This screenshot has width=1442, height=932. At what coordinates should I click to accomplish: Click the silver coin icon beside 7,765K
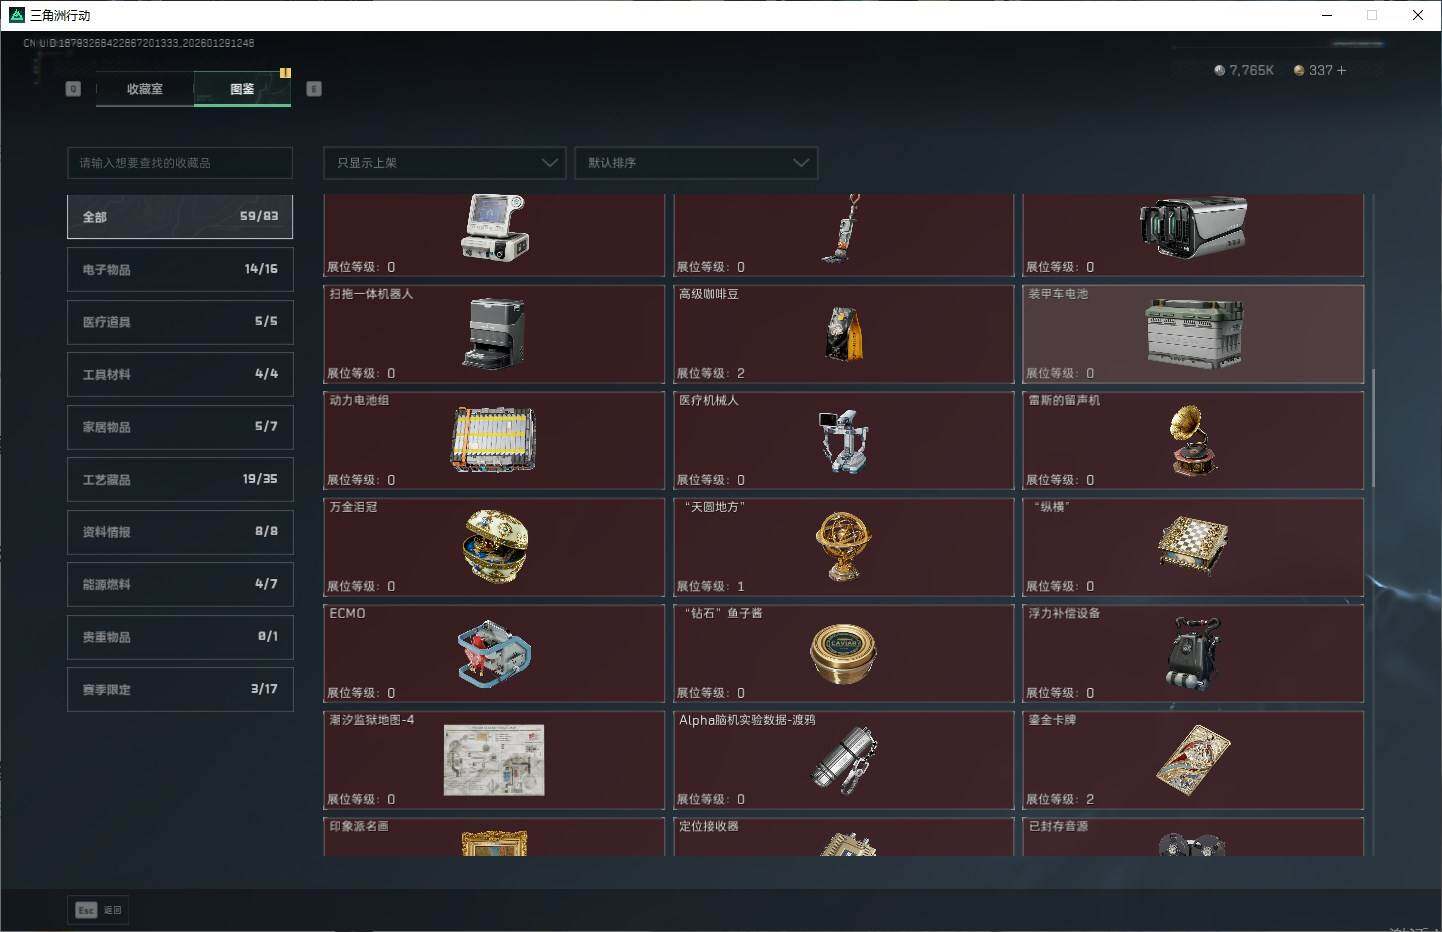1219,70
